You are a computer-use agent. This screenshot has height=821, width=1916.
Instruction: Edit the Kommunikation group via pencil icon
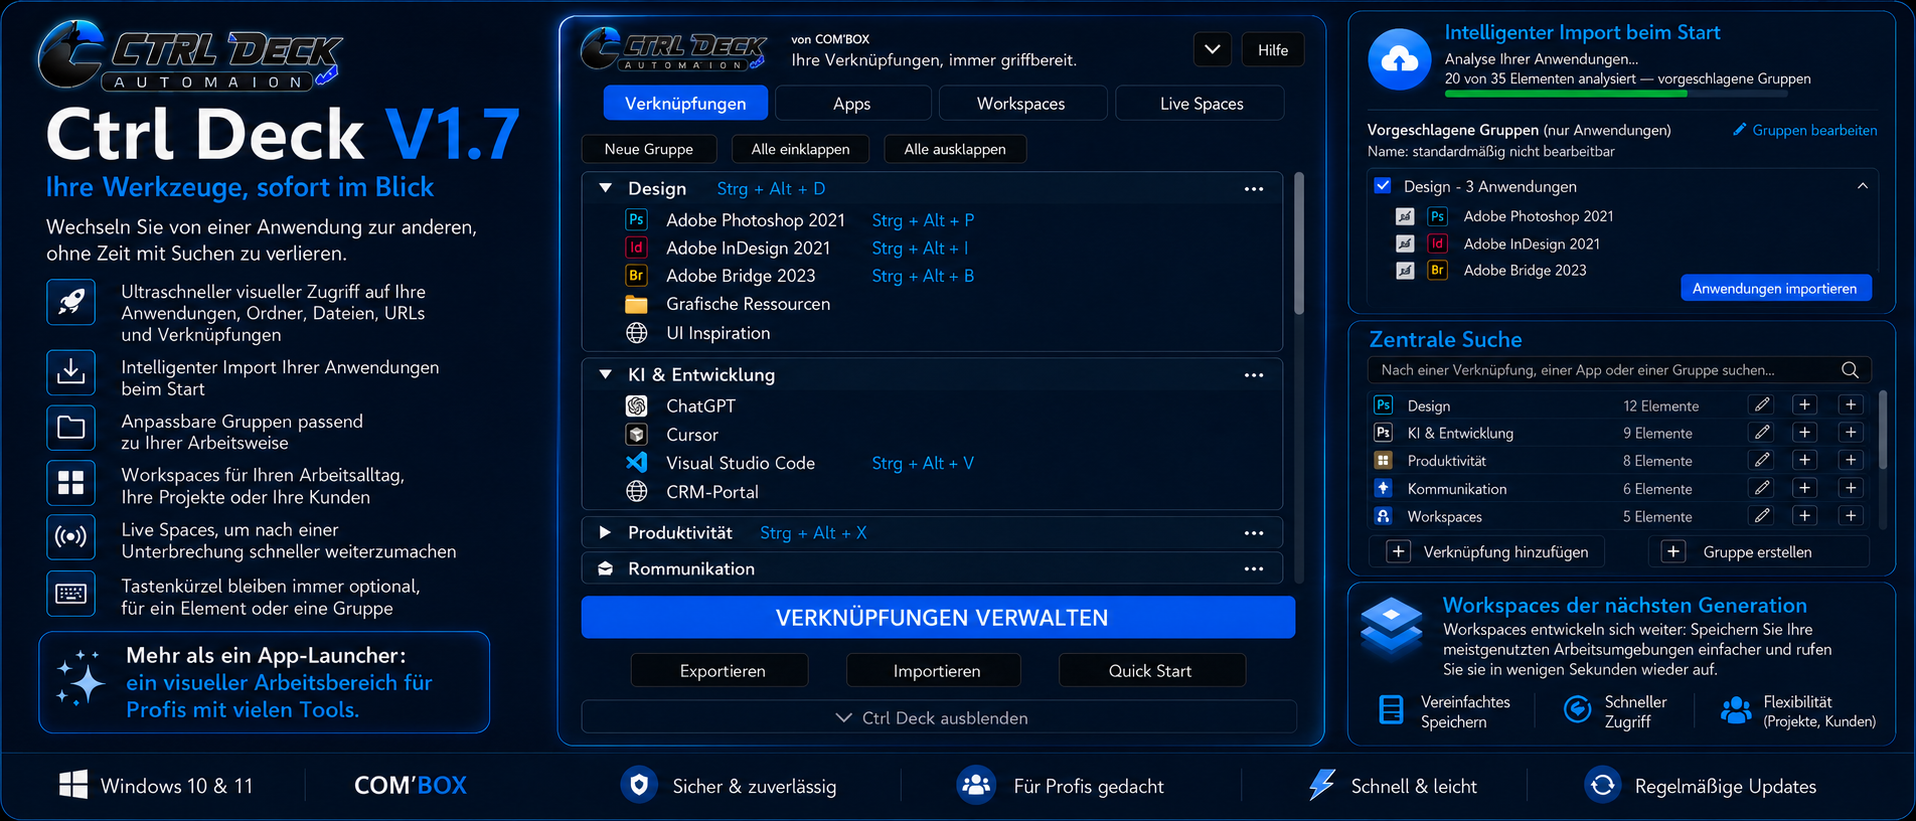click(x=1762, y=489)
